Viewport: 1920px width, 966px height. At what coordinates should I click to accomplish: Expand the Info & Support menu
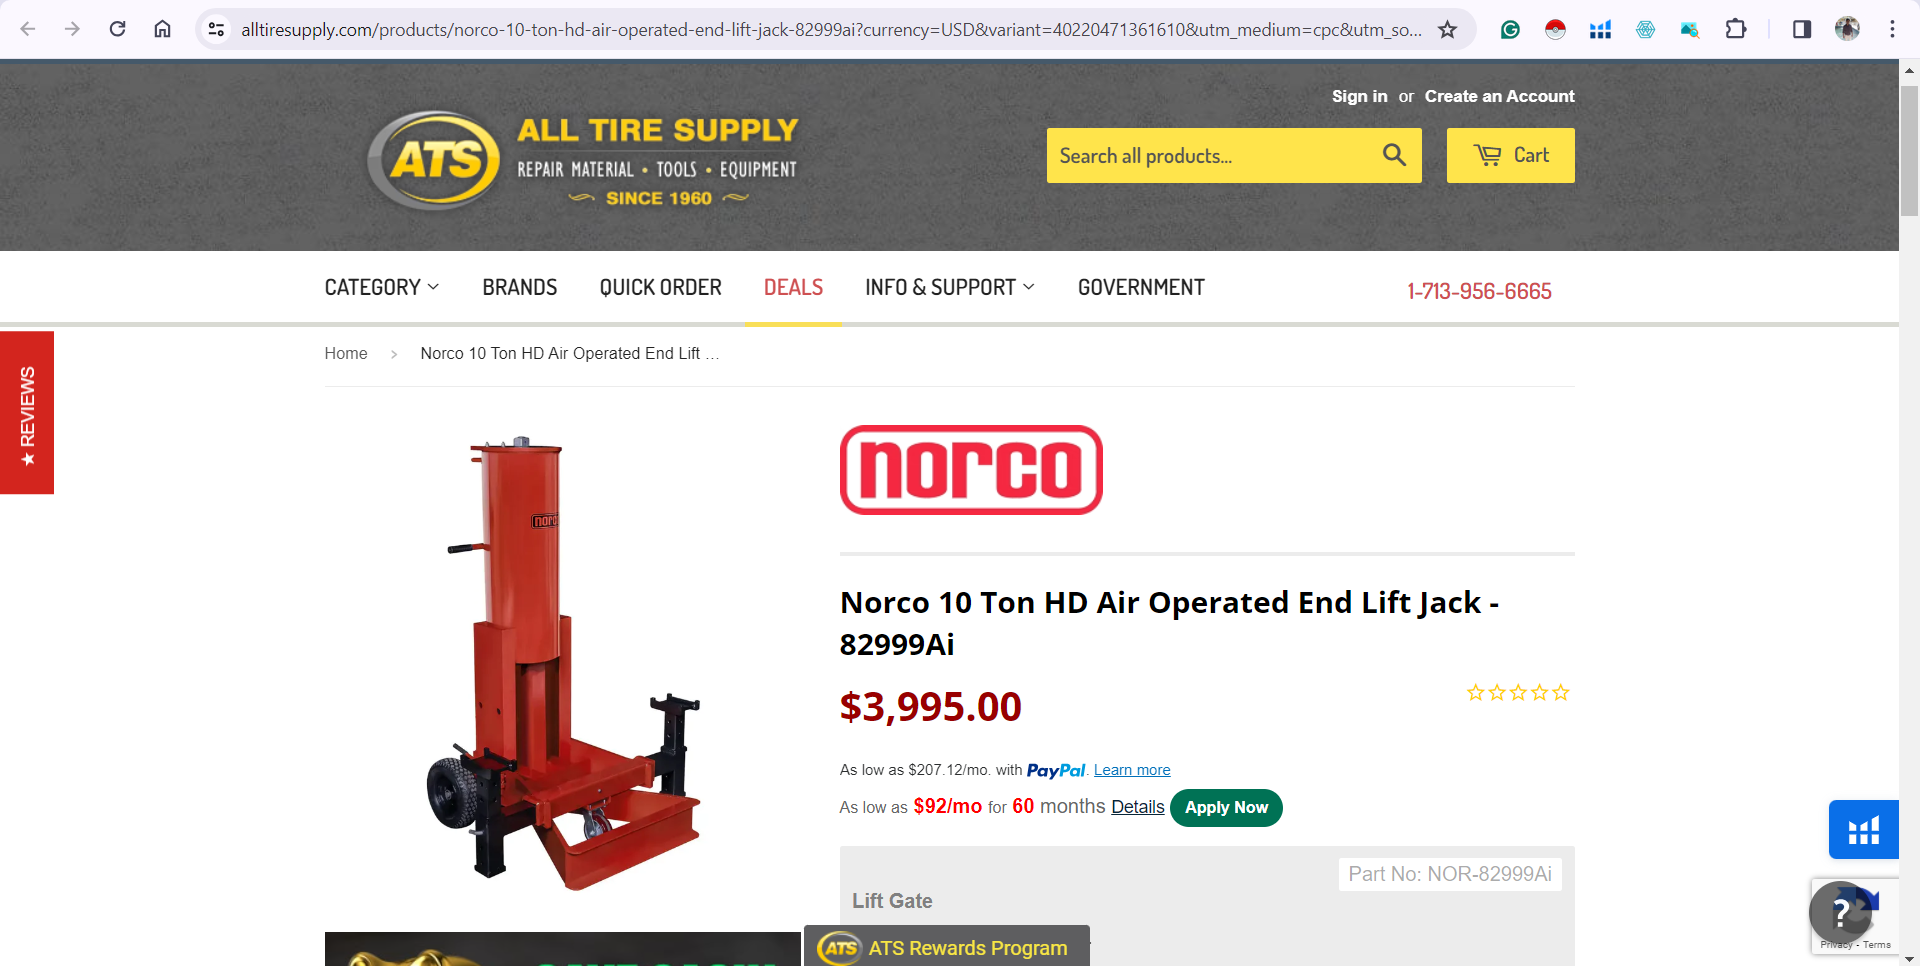[x=950, y=287]
